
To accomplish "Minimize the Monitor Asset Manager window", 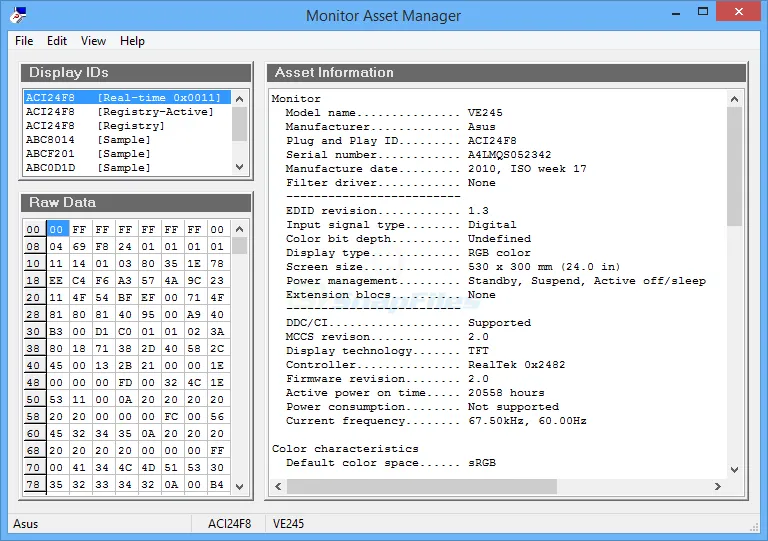I will coord(676,13).
